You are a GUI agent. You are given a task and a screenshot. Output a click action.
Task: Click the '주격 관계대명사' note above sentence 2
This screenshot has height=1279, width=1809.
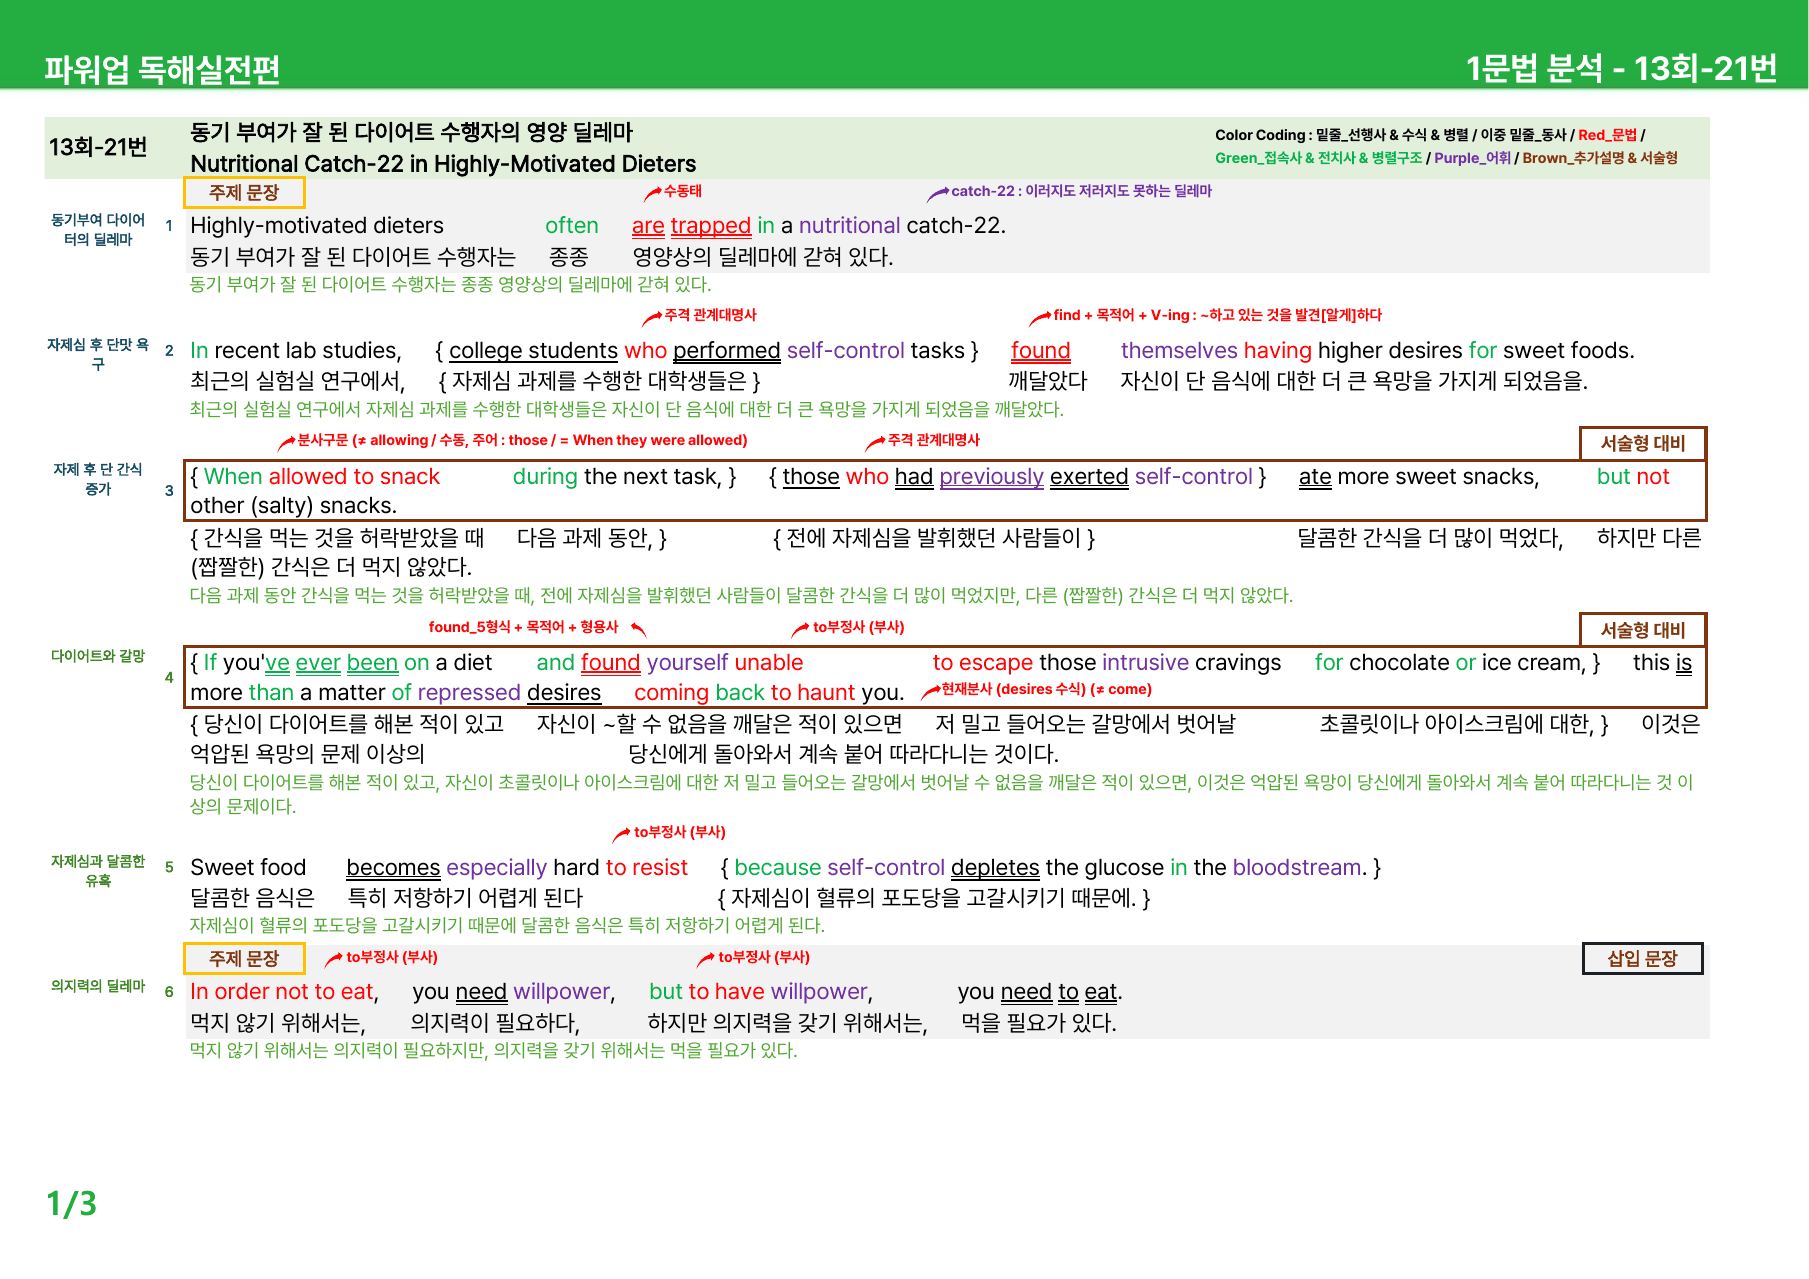710,315
